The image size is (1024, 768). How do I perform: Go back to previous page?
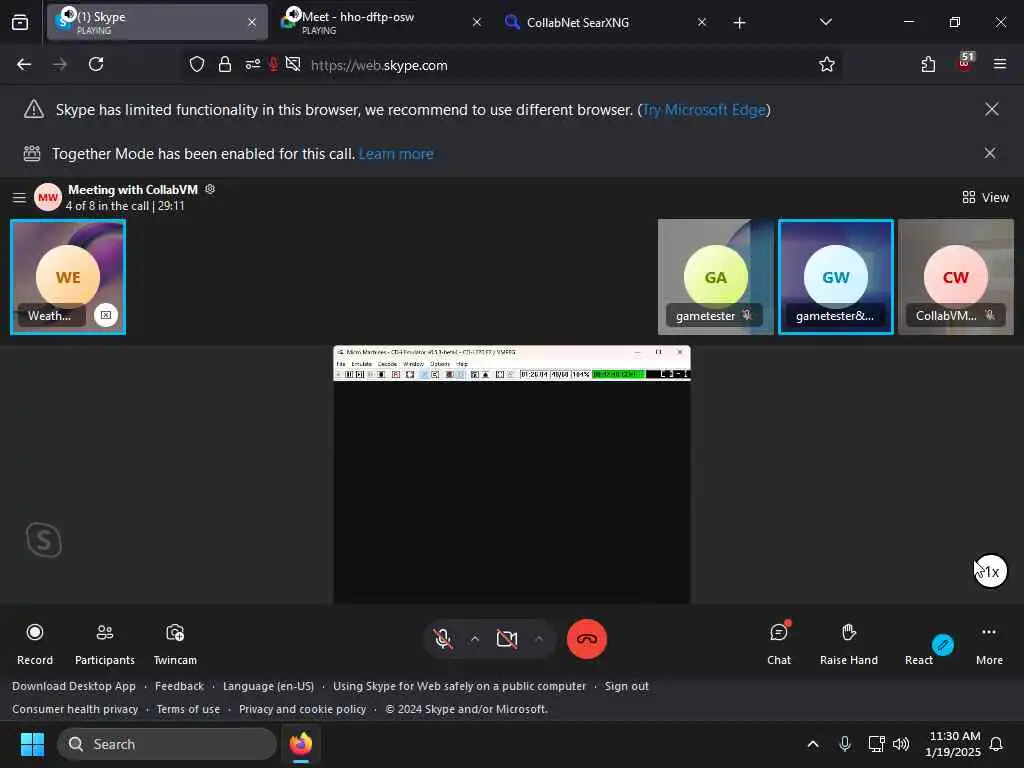(x=24, y=64)
